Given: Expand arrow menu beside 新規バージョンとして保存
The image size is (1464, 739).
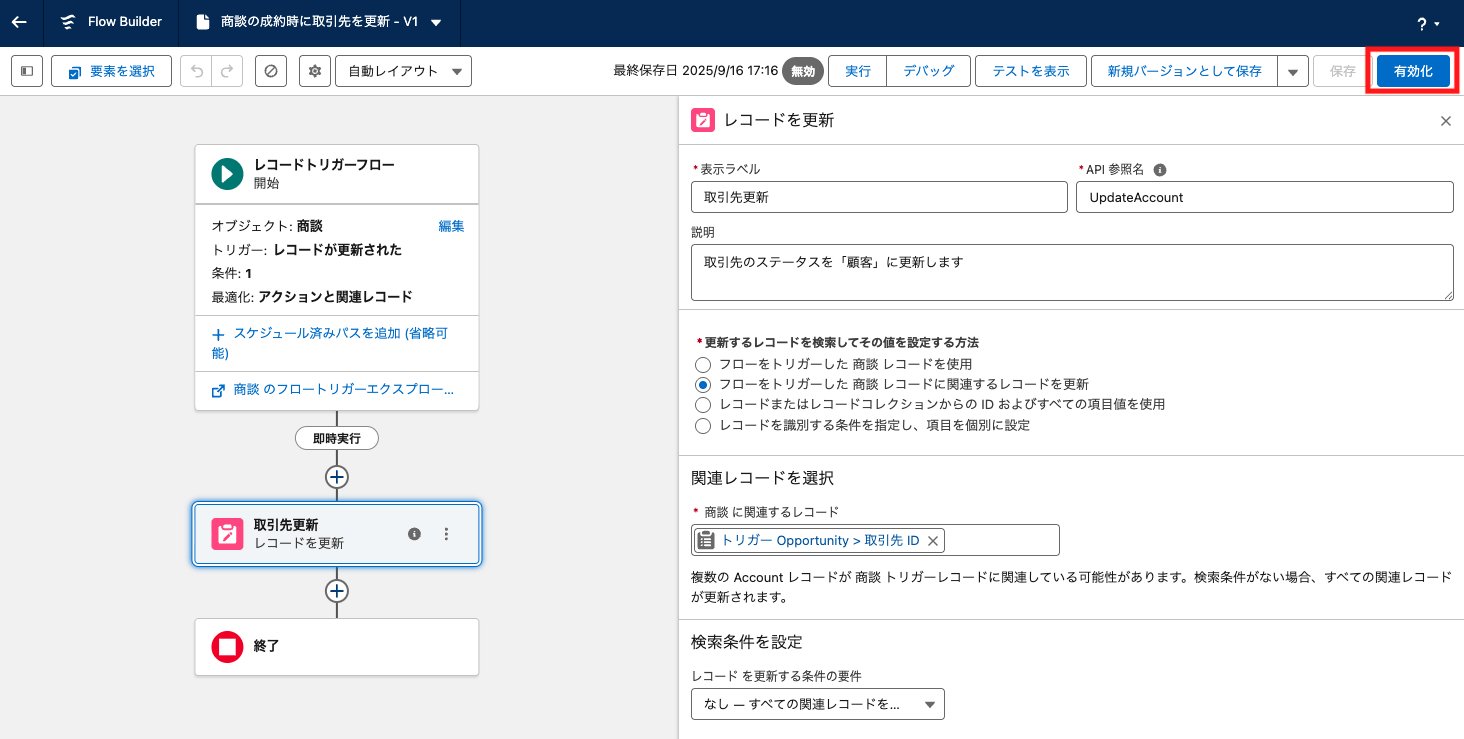Looking at the screenshot, I should coord(1293,71).
